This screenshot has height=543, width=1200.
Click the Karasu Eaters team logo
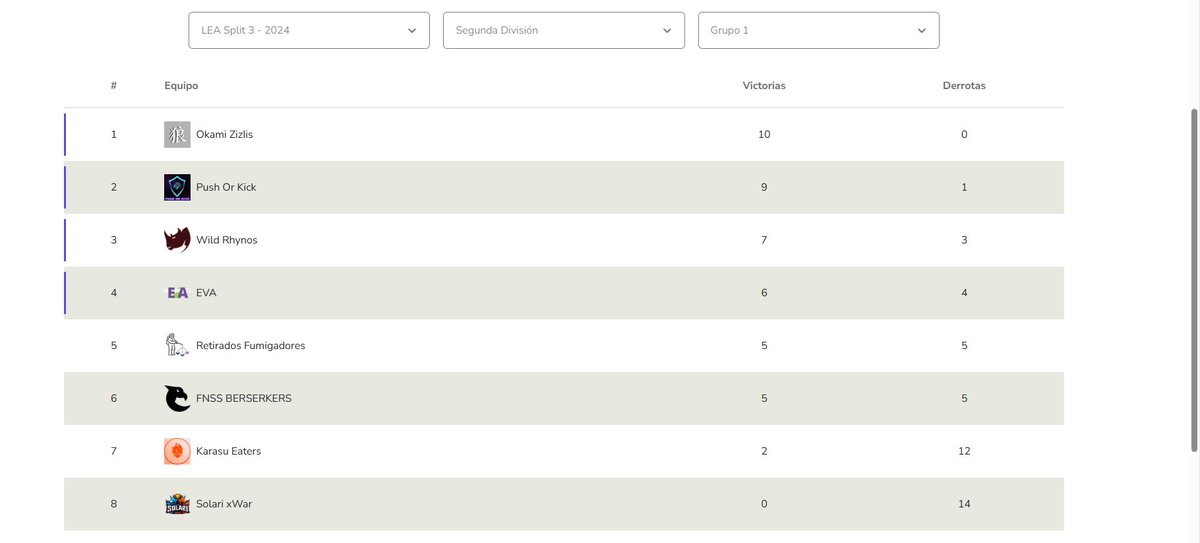177,451
